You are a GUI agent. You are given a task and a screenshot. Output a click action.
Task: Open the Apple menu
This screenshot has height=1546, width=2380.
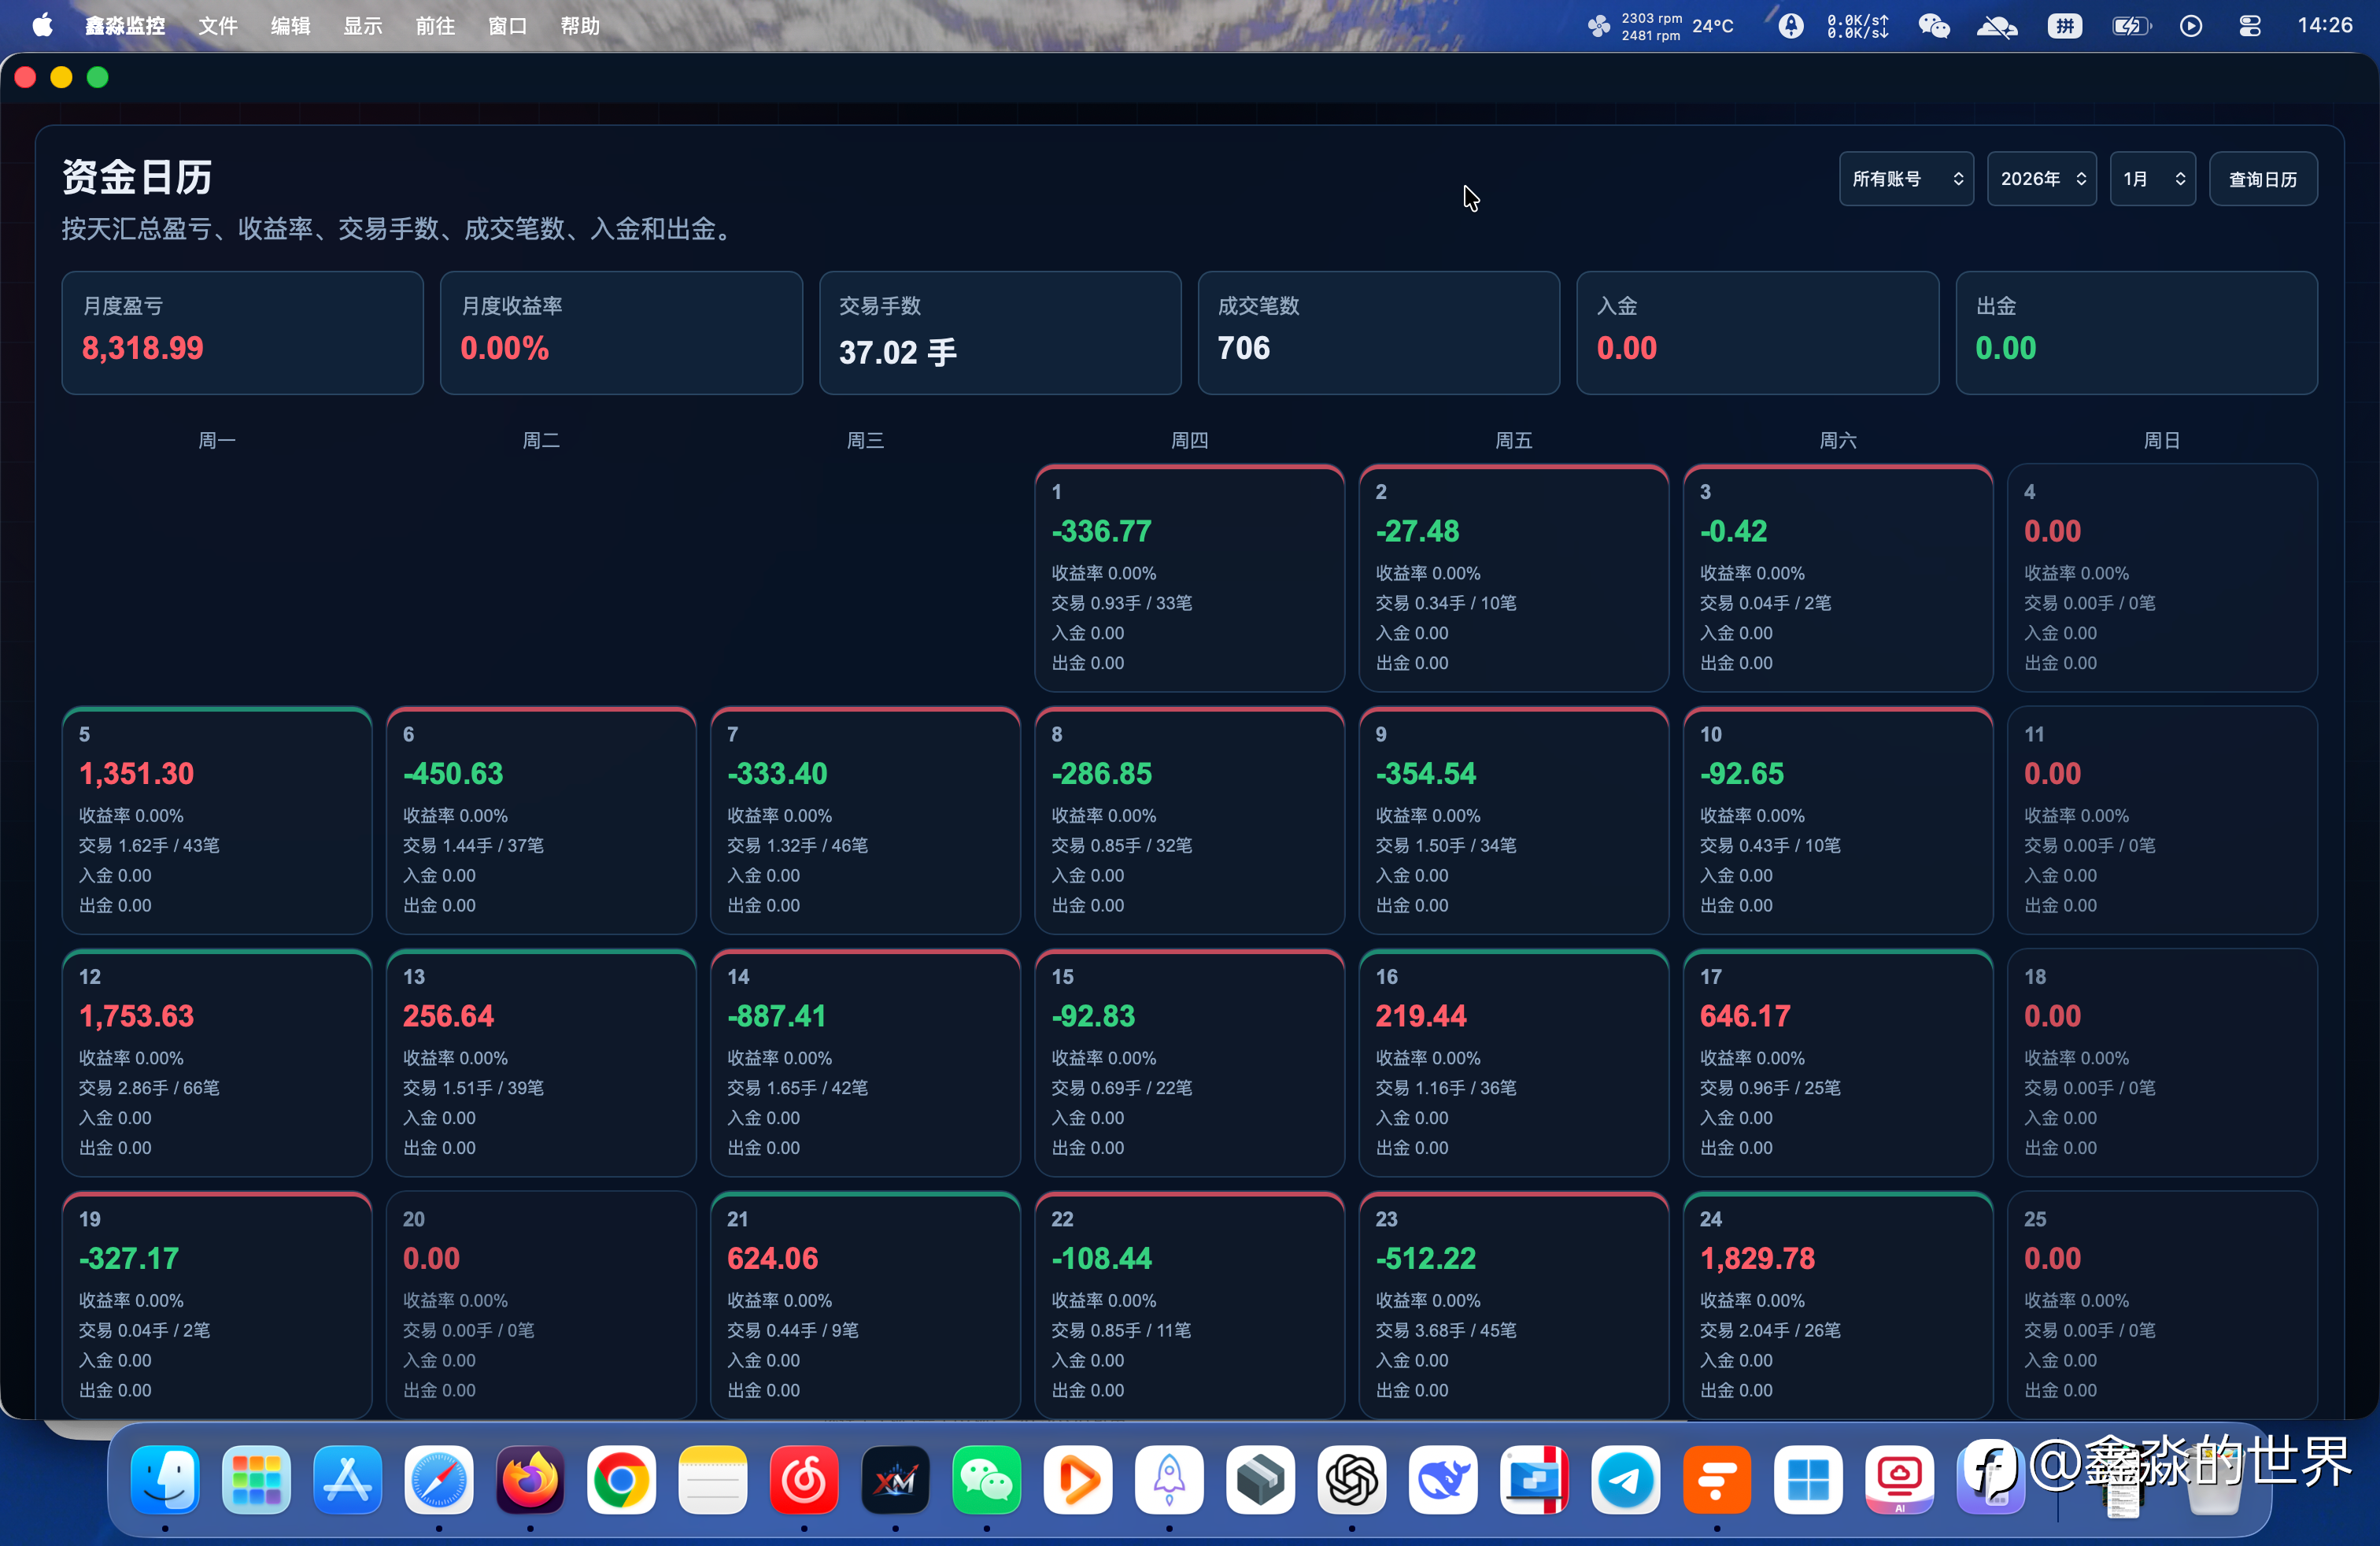coord(42,25)
